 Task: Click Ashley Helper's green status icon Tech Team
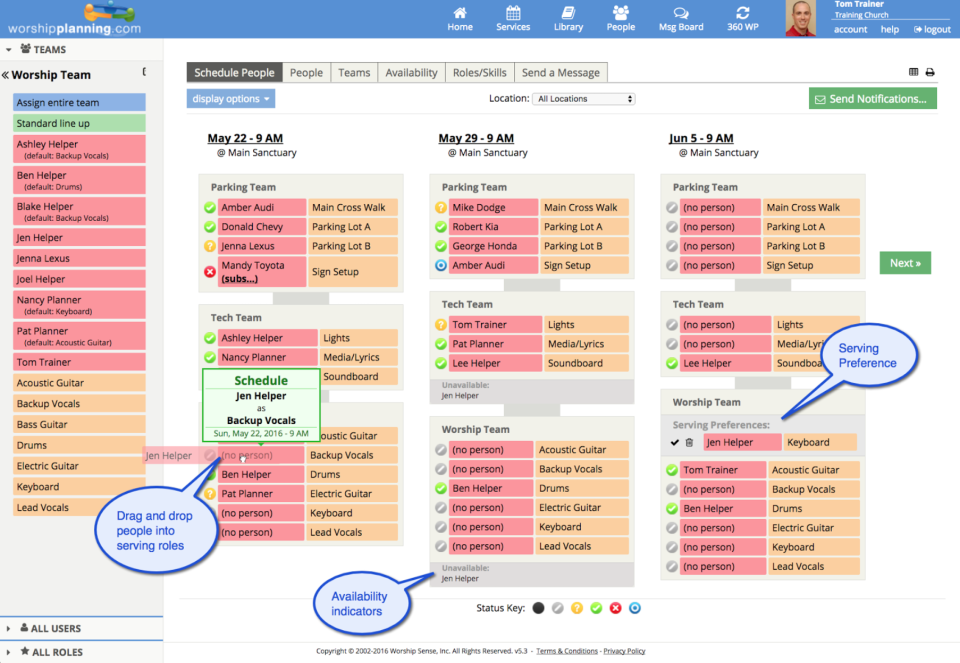click(x=209, y=338)
